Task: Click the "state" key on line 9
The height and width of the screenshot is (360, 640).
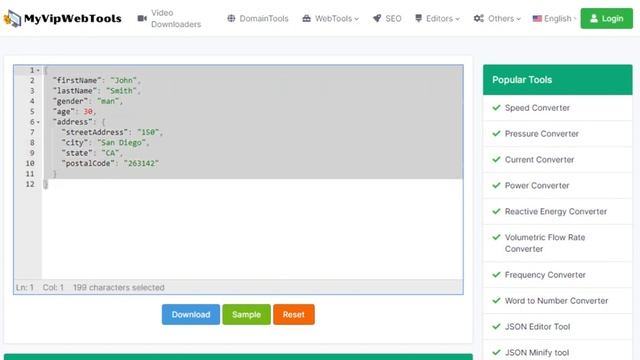Action: click(77, 153)
